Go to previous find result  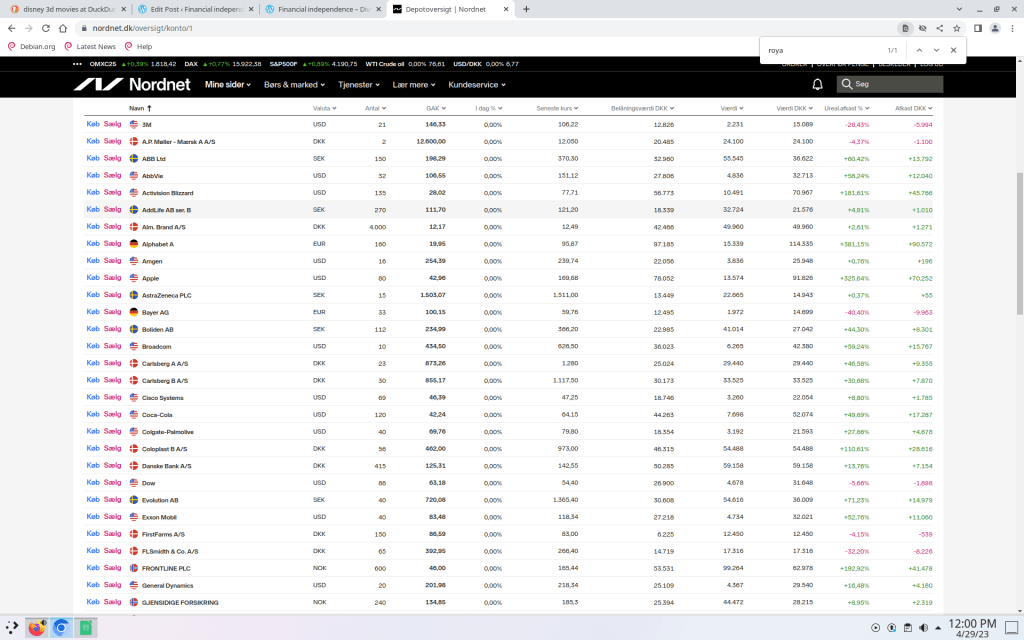(918, 49)
